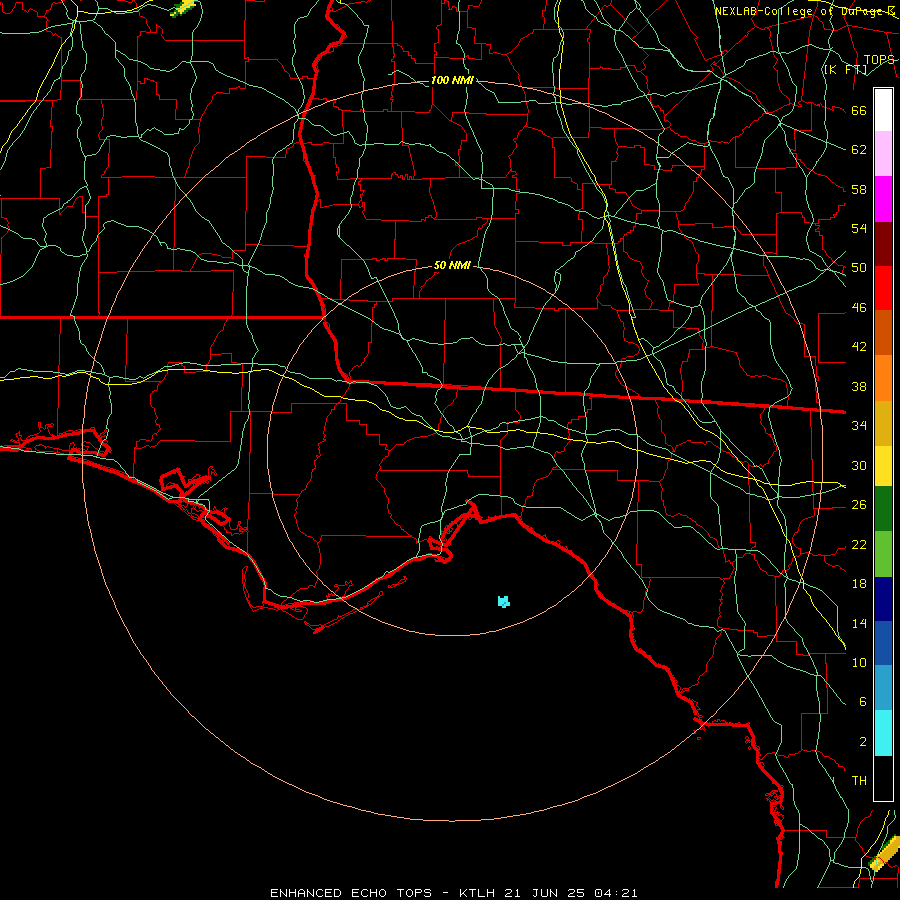900x900 pixels.
Task: Click the yellow-green echo at the top edge
Action: click(184, 7)
